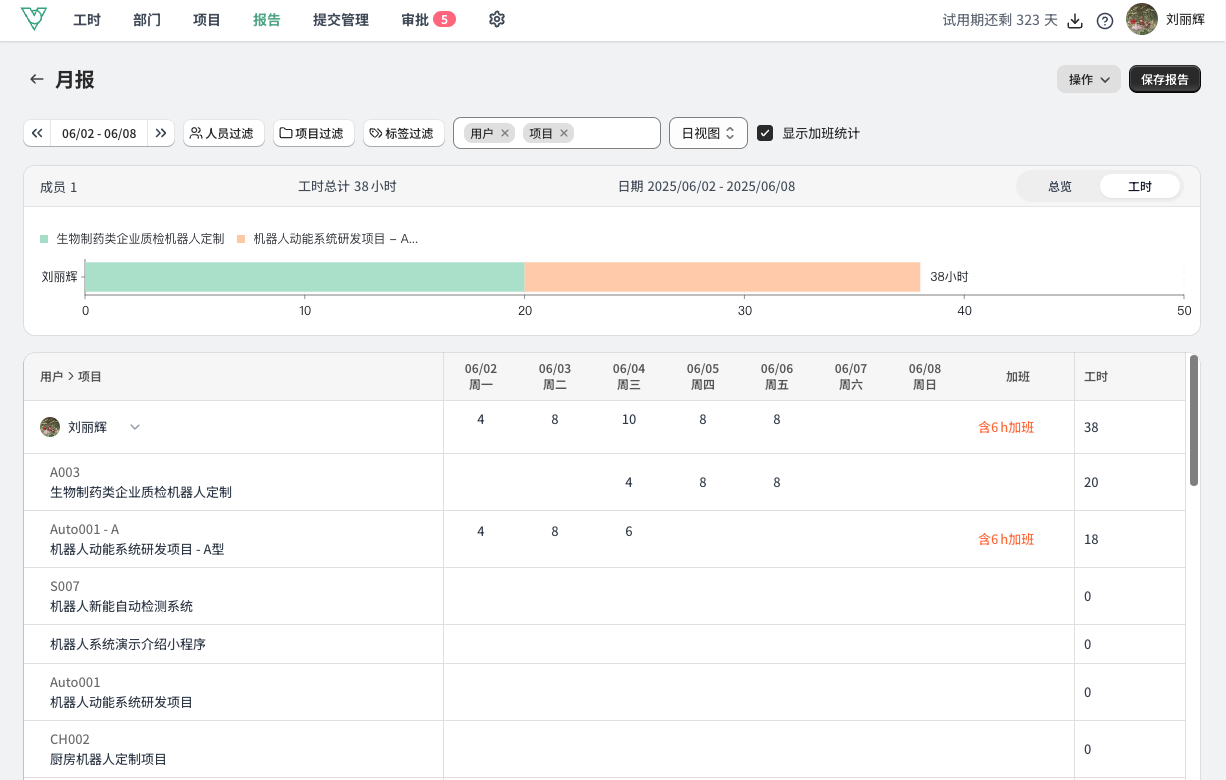Switch to the 工时 tab in chart panel
Image resolution: width=1226 pixels, height=780 pixels.
click(x=1140, y=186)
